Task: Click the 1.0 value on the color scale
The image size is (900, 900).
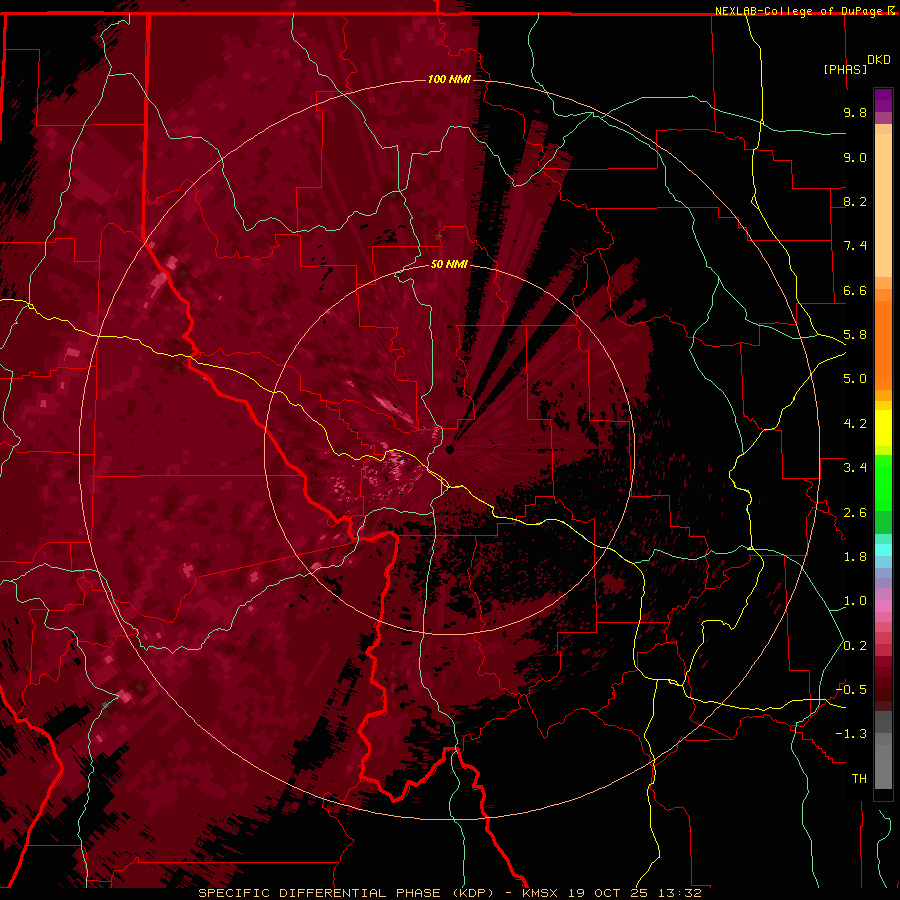Action: click(x=855, y=601)
